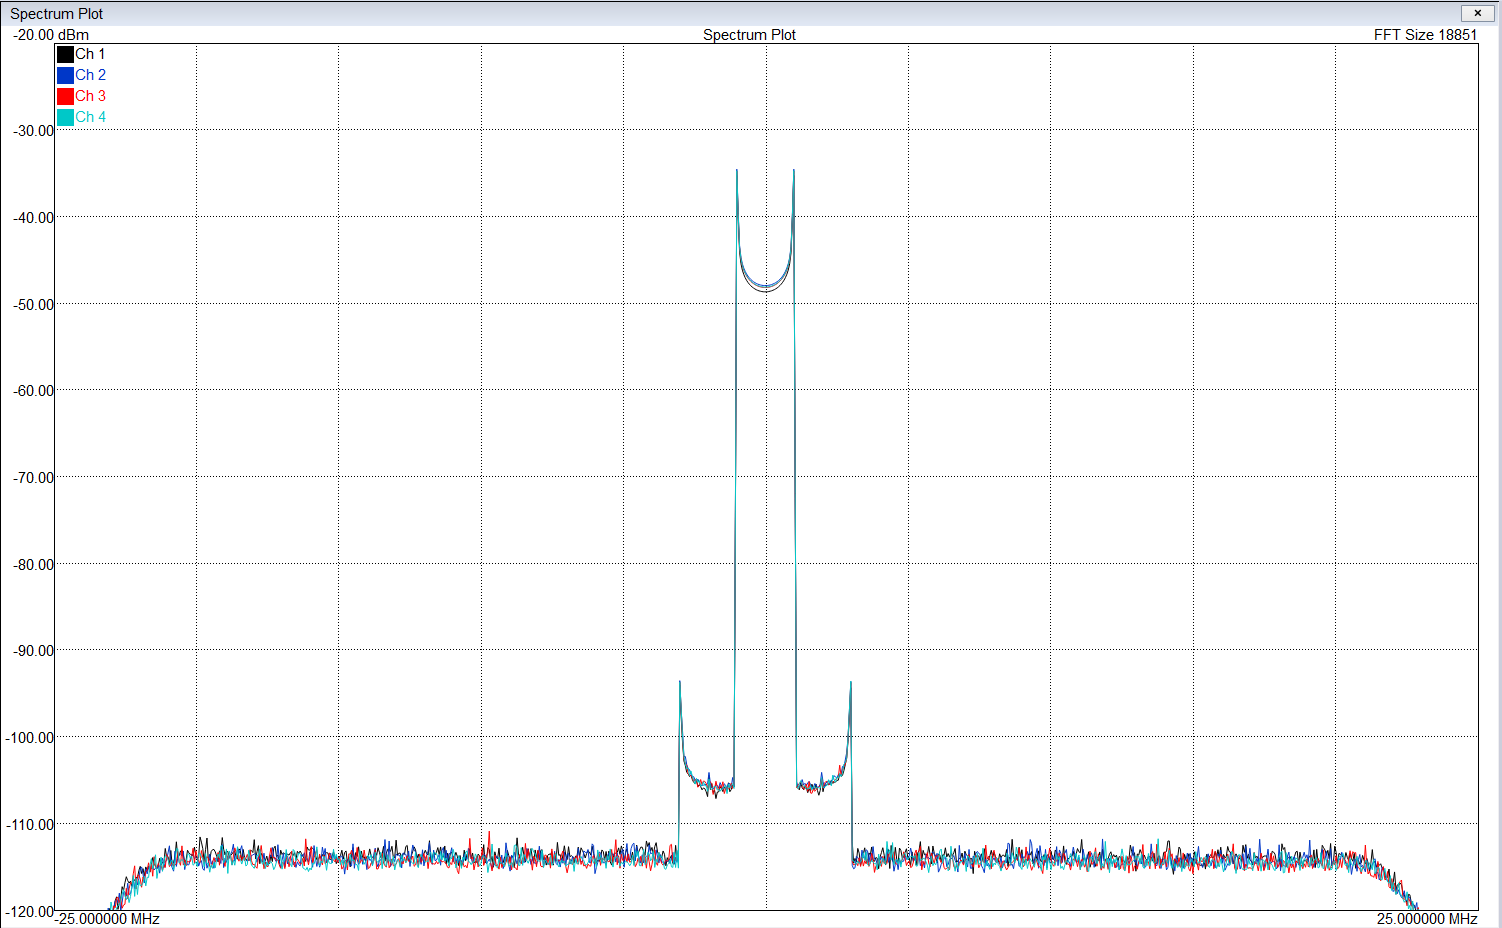Click the -110.00 axis label
The height and width of the screenshot is (928, 1502).
click(30, 825)
